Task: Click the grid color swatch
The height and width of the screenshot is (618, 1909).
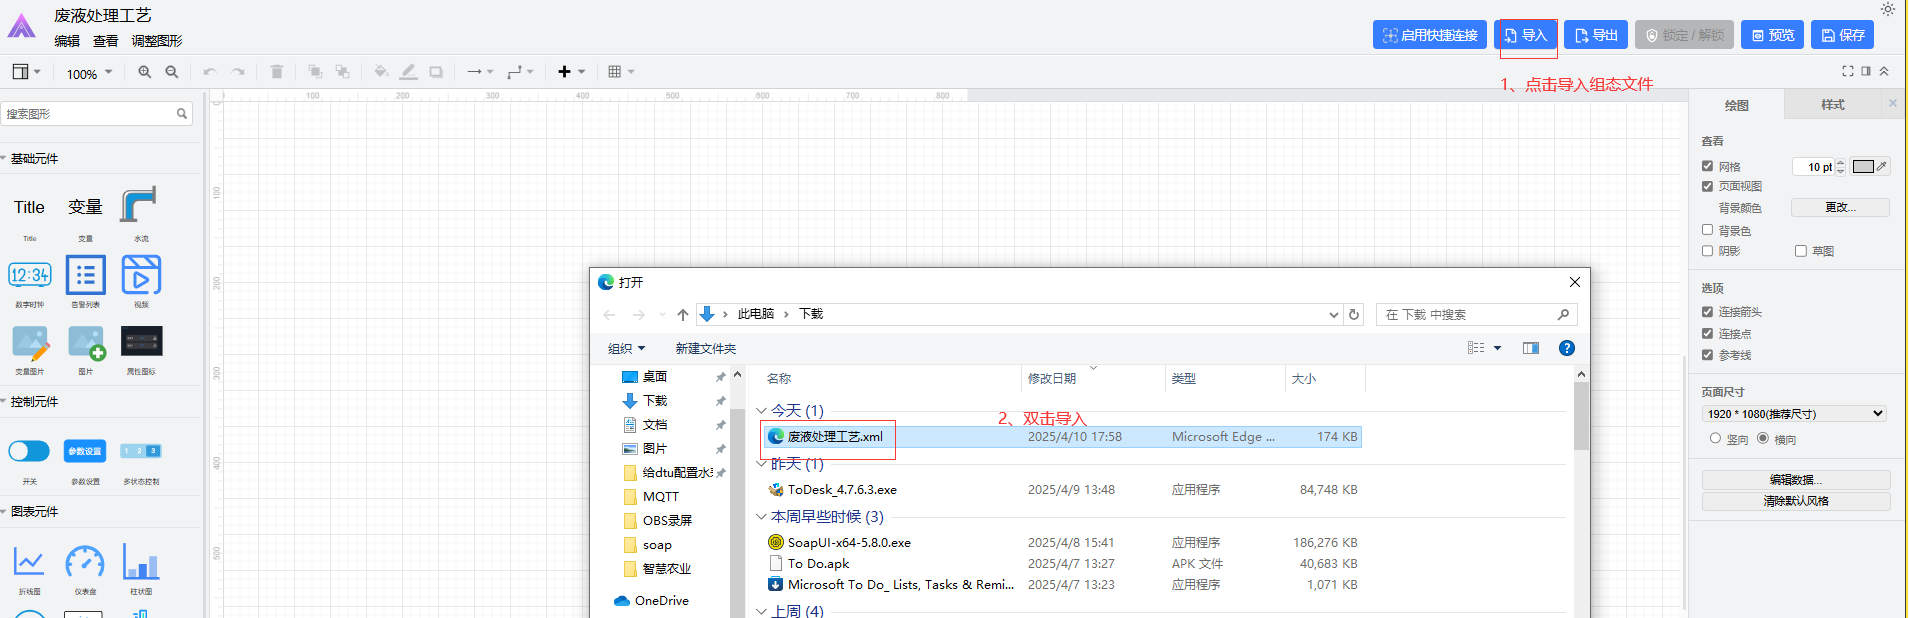Action: (1863, 167)
